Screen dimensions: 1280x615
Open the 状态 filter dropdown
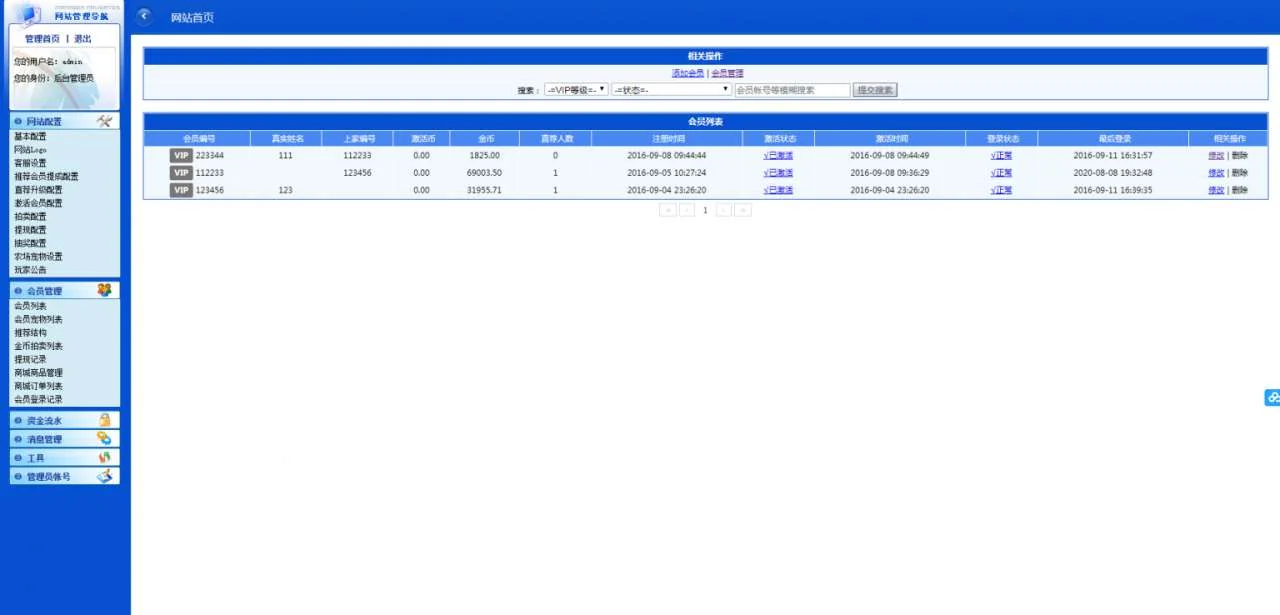(671, 90)
